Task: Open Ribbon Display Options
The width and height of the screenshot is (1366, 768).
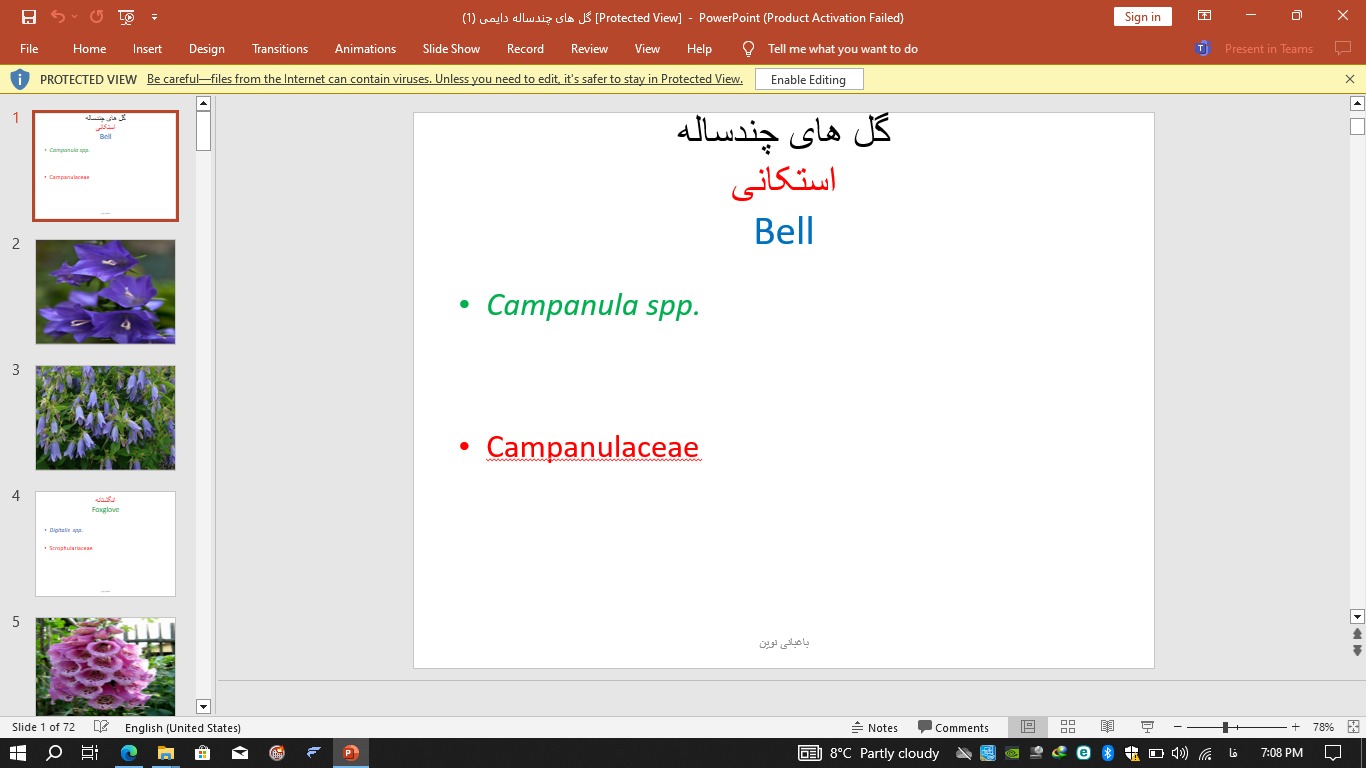Action: tap(1205, 16)
